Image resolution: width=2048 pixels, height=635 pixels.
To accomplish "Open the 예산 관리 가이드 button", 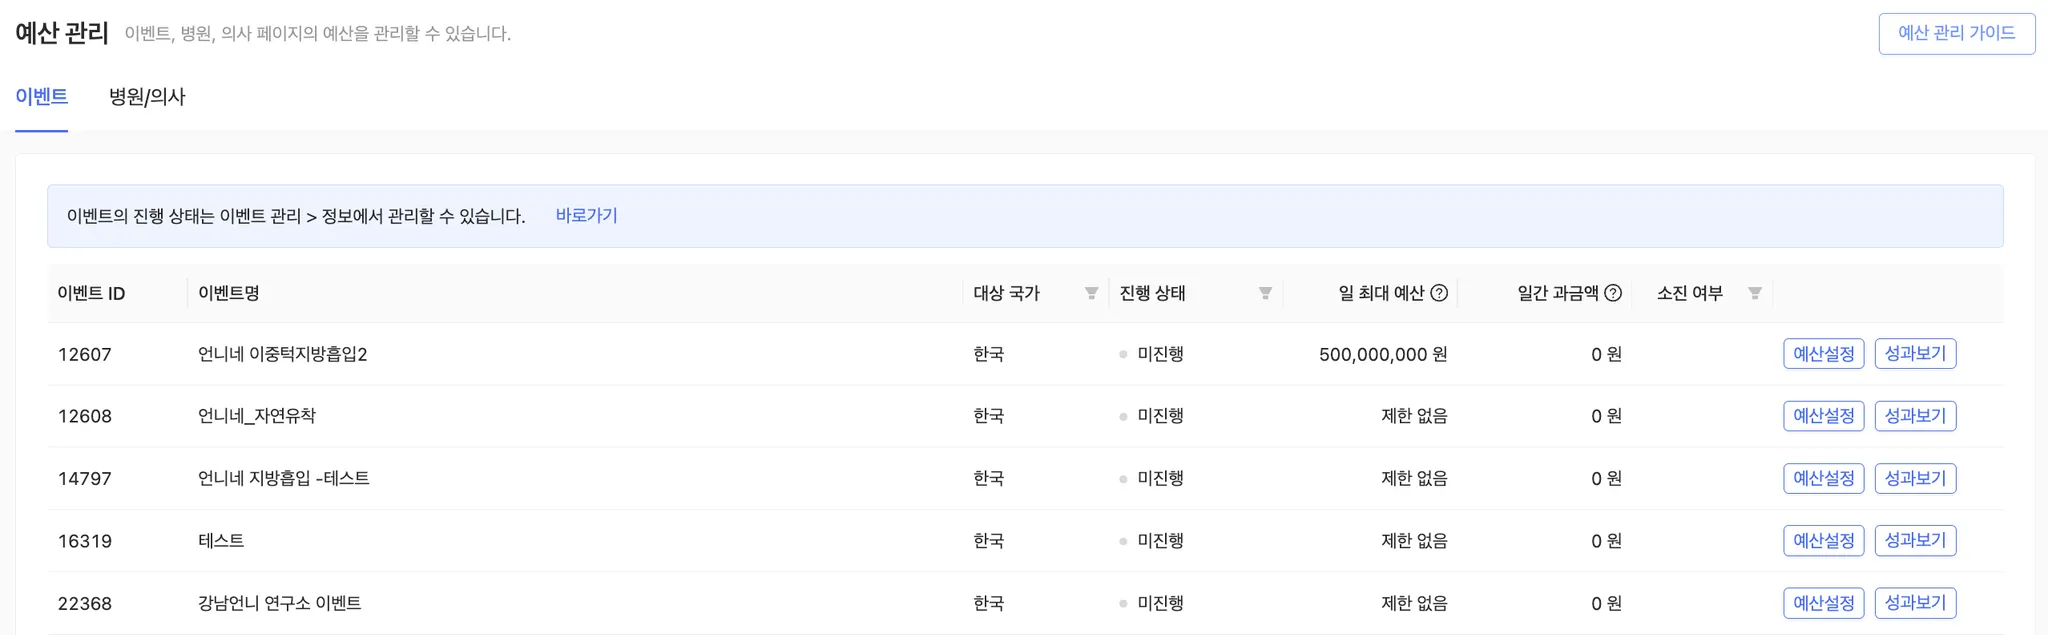I will pos(1956,33).
